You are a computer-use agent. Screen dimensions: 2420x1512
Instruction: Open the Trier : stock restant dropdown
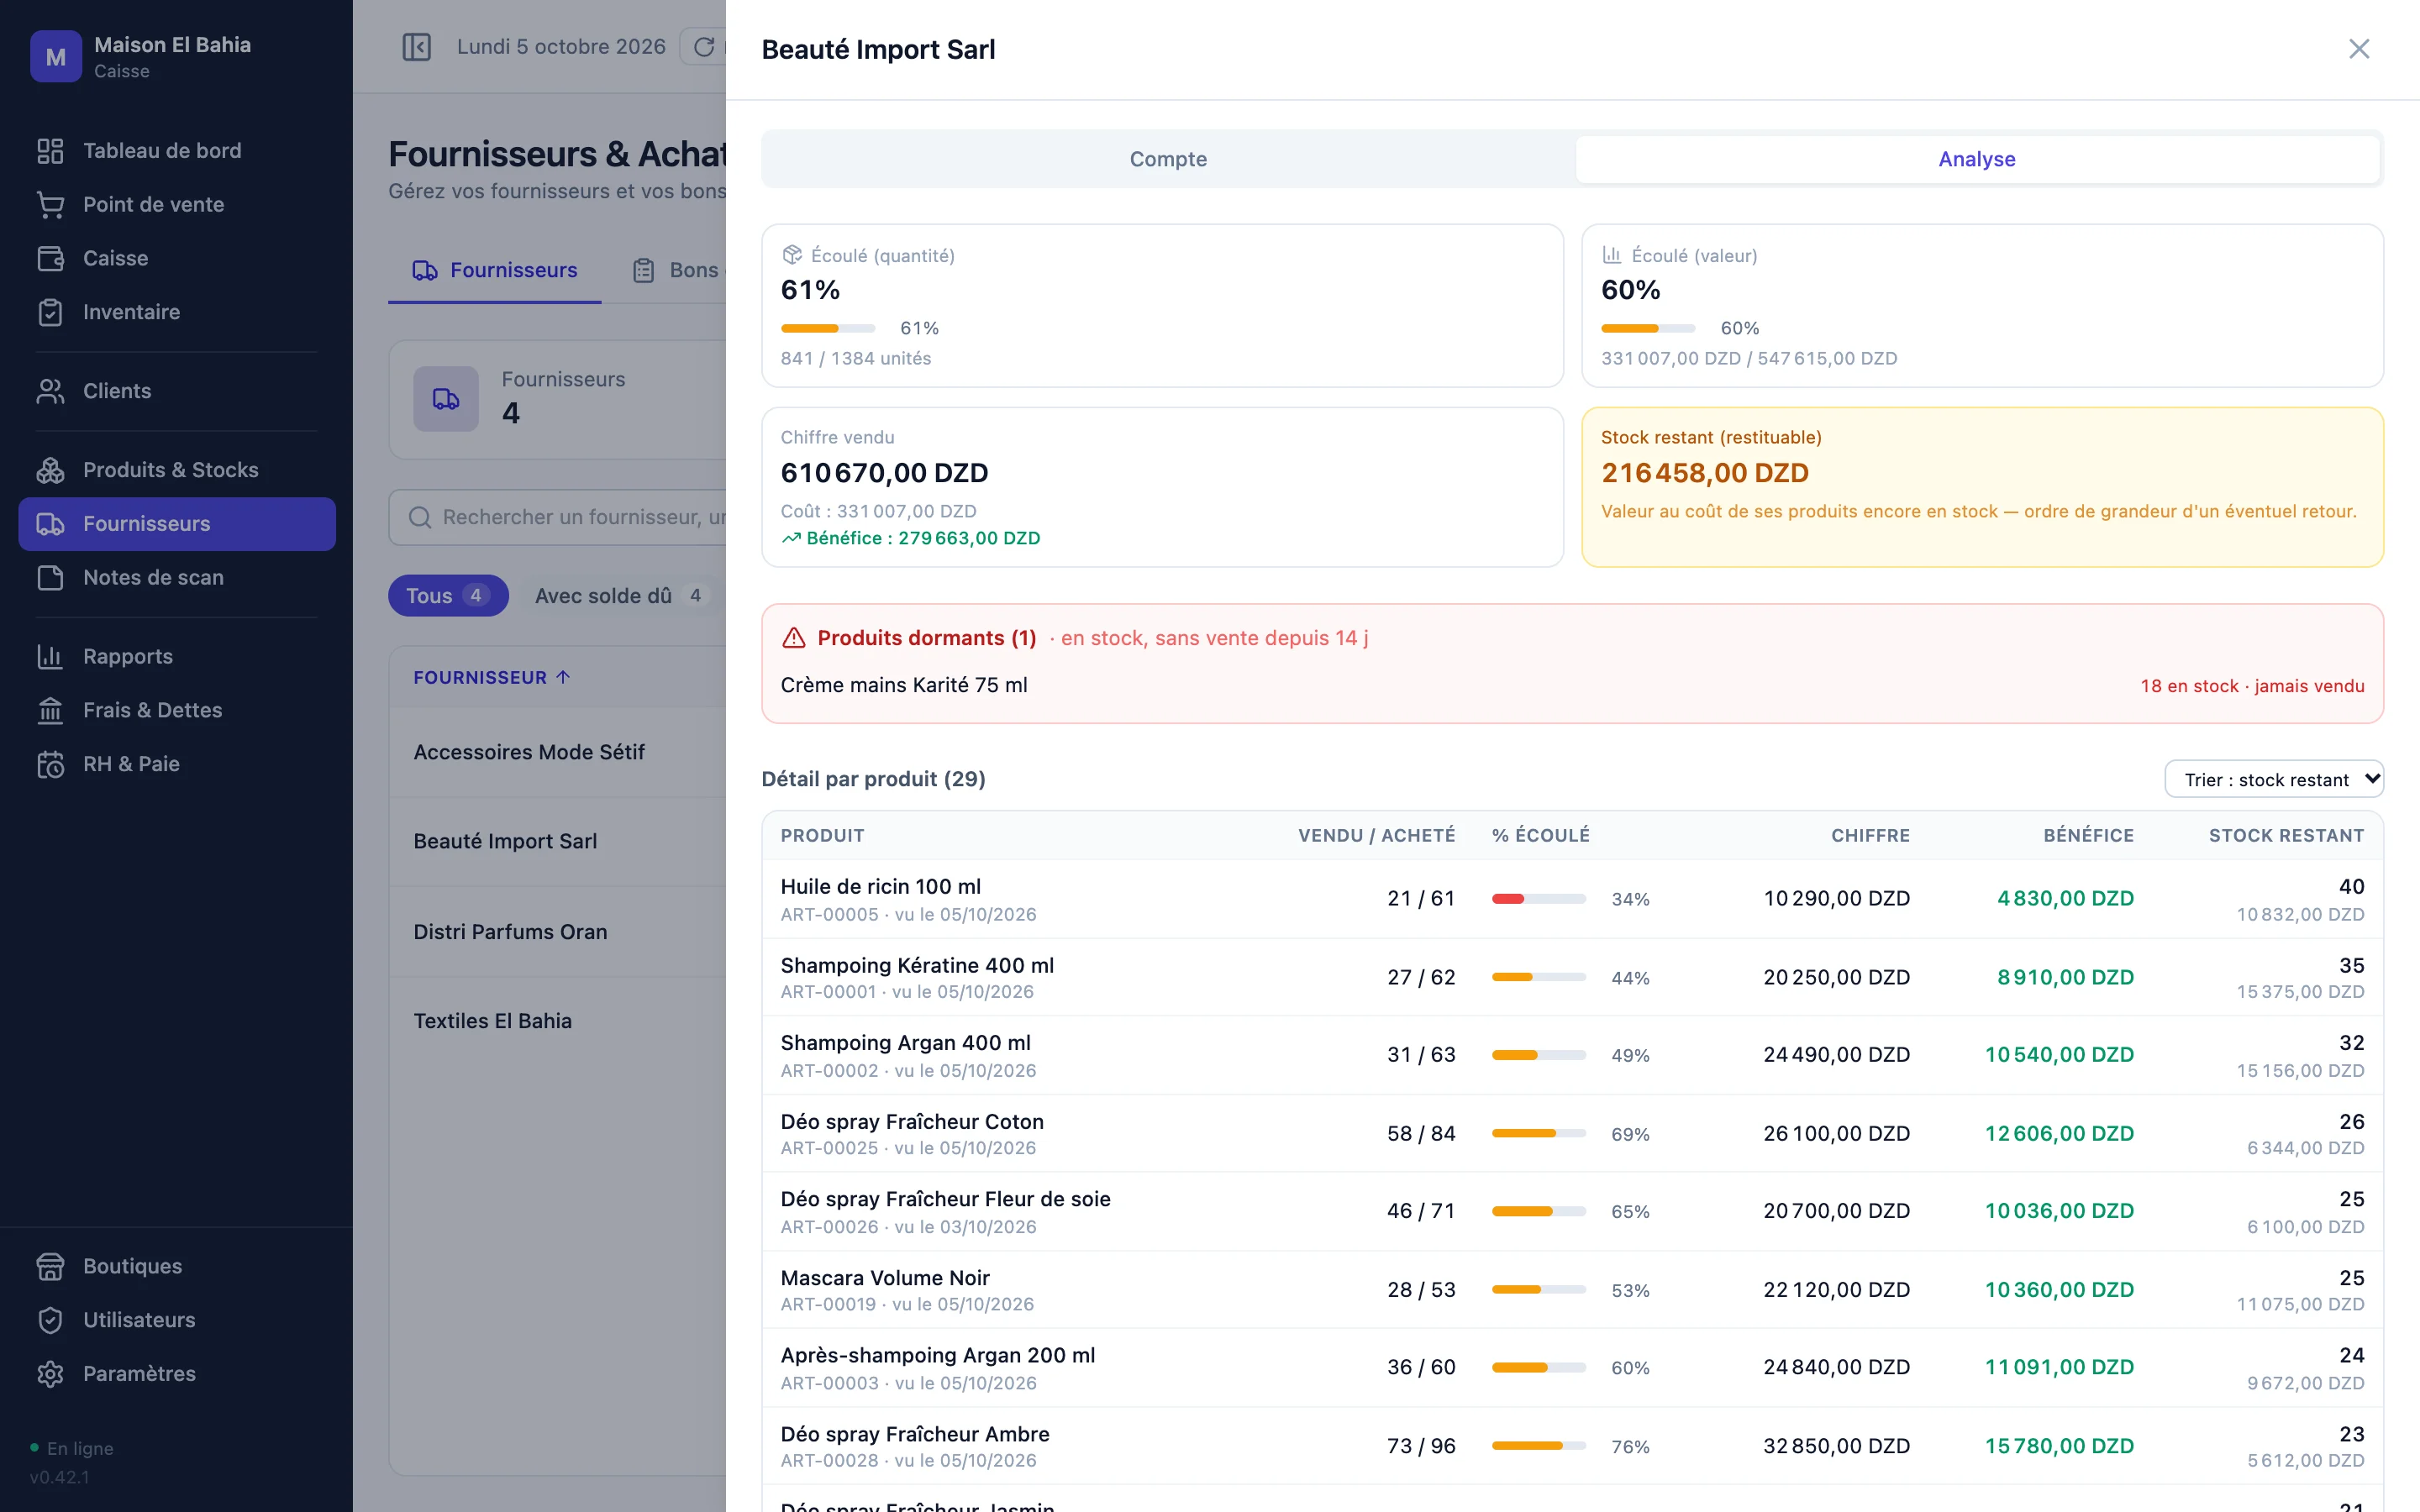coord(2273,780)
